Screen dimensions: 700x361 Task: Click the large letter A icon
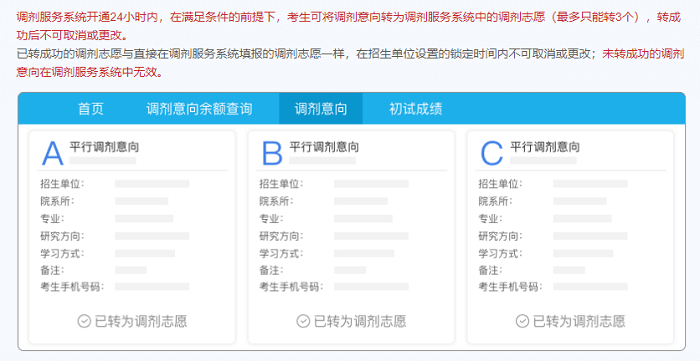click(x=52, y=153)
